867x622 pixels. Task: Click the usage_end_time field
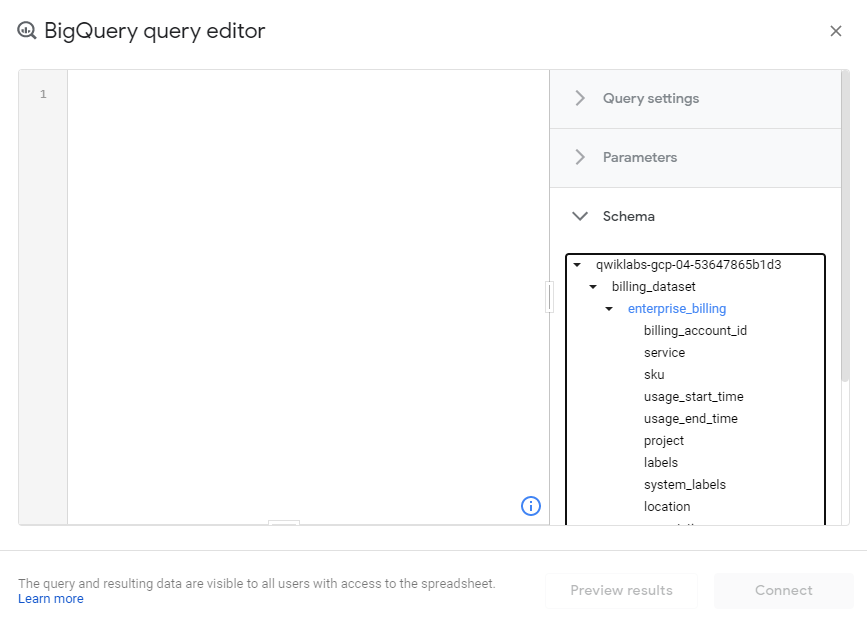pyautogui.click(x=691, y=419)
